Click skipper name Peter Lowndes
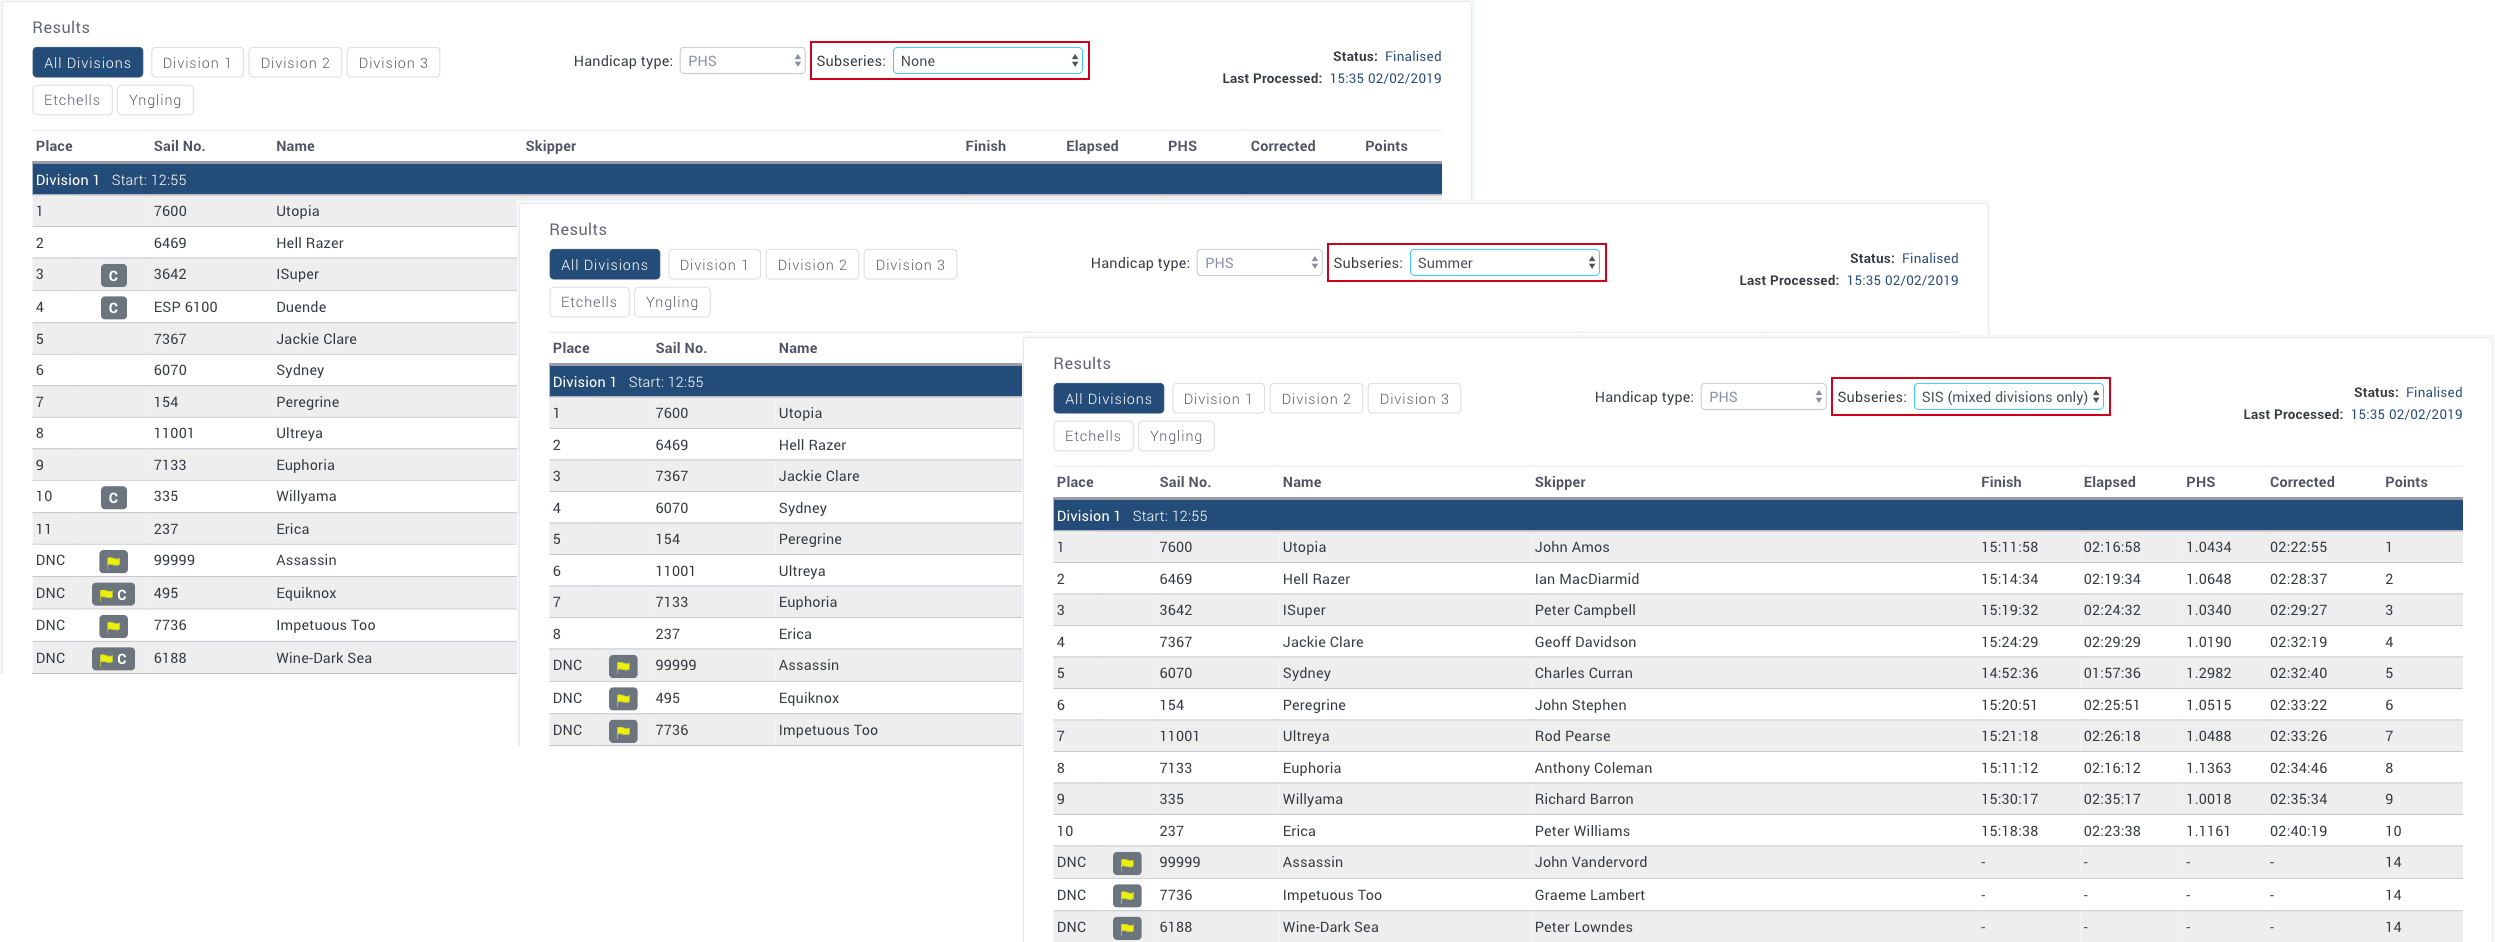 (1583, 927)
